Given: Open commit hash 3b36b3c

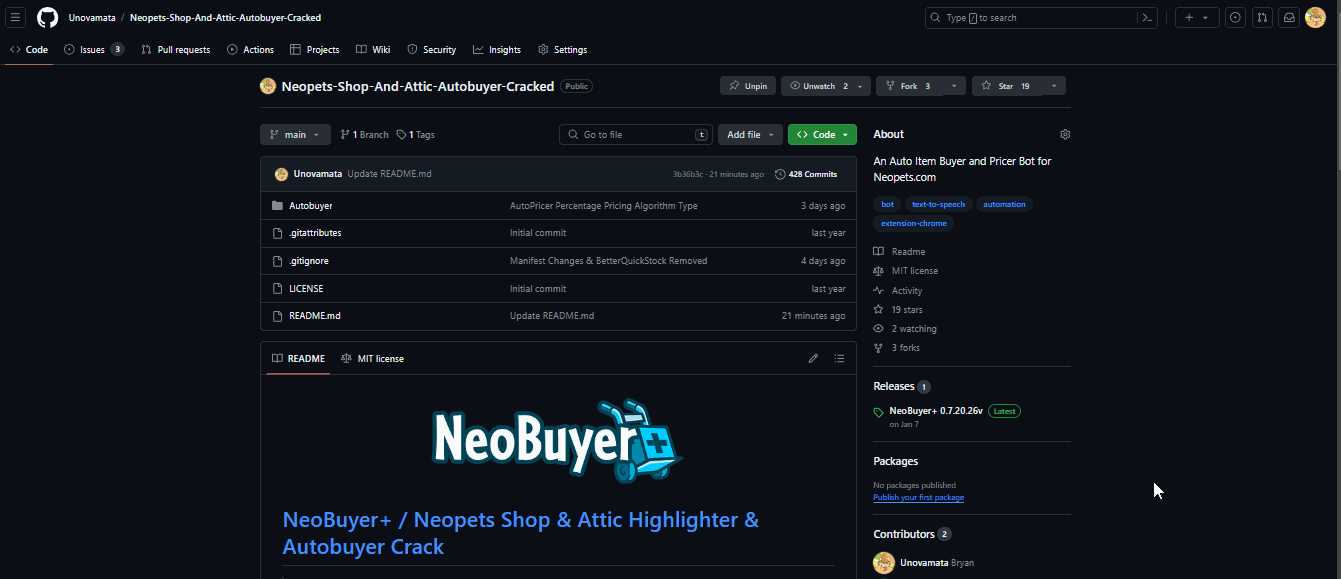Looking at the screenshot, I should [x=687, y=174].
